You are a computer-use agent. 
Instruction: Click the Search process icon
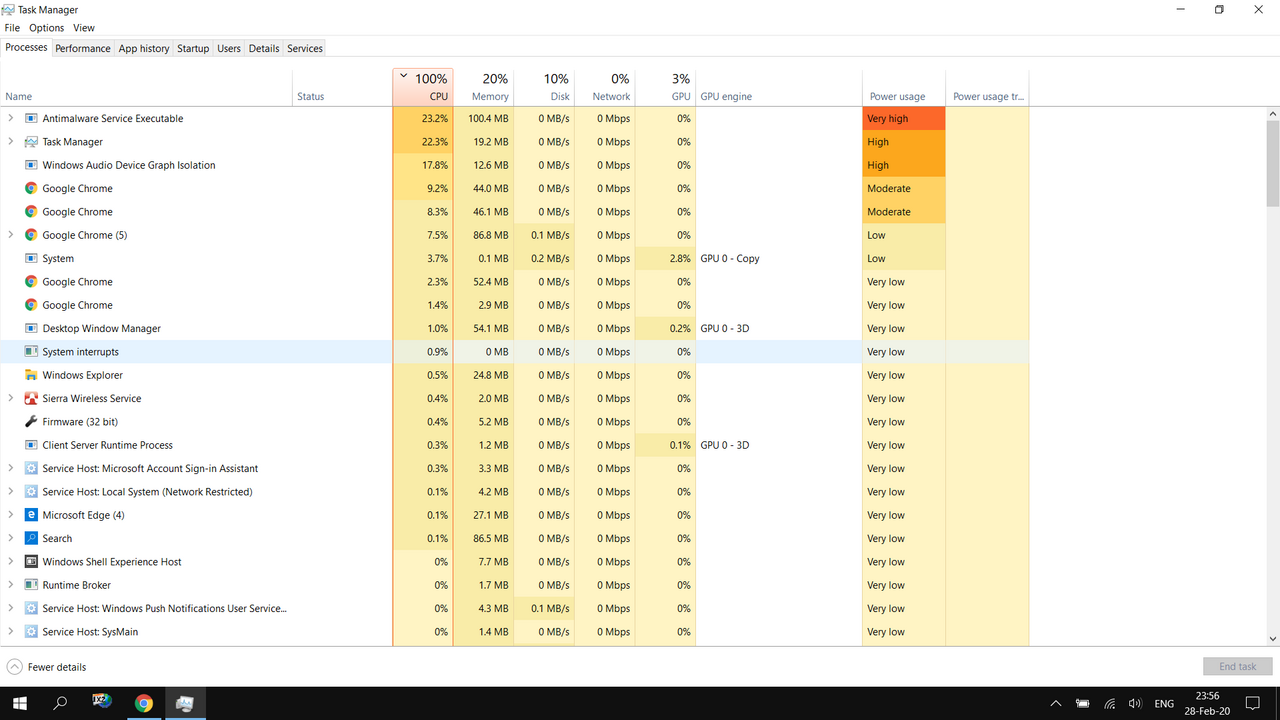(x=31, y=538)
